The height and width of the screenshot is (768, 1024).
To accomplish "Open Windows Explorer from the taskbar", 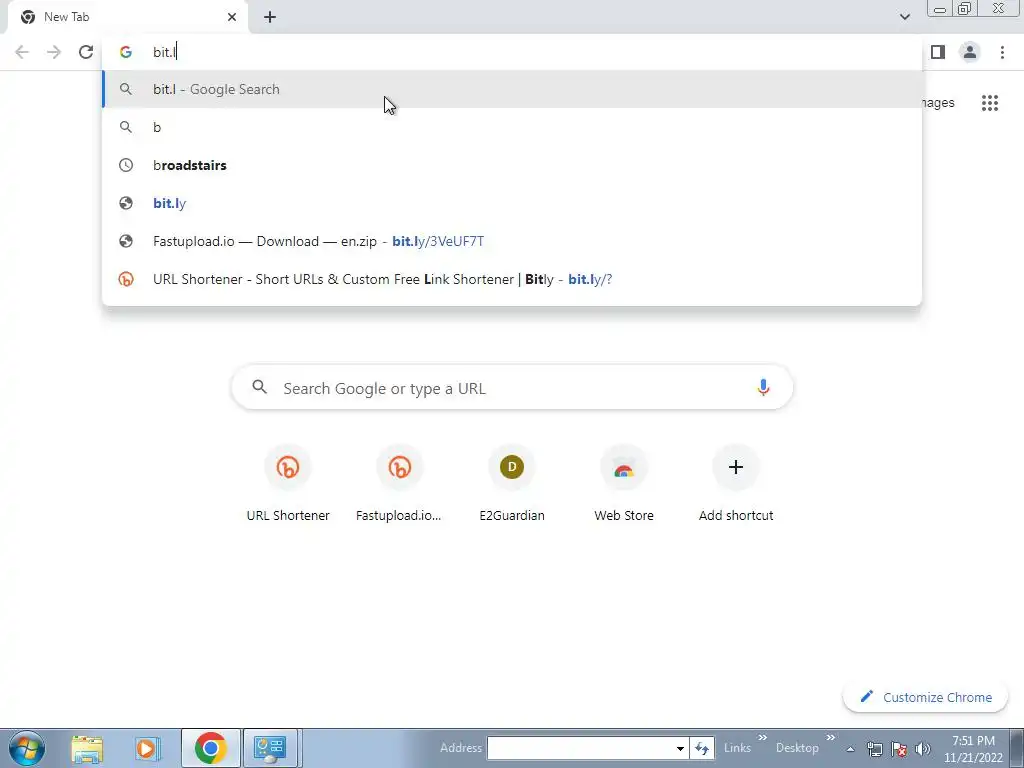I will [x=88, y=748].
